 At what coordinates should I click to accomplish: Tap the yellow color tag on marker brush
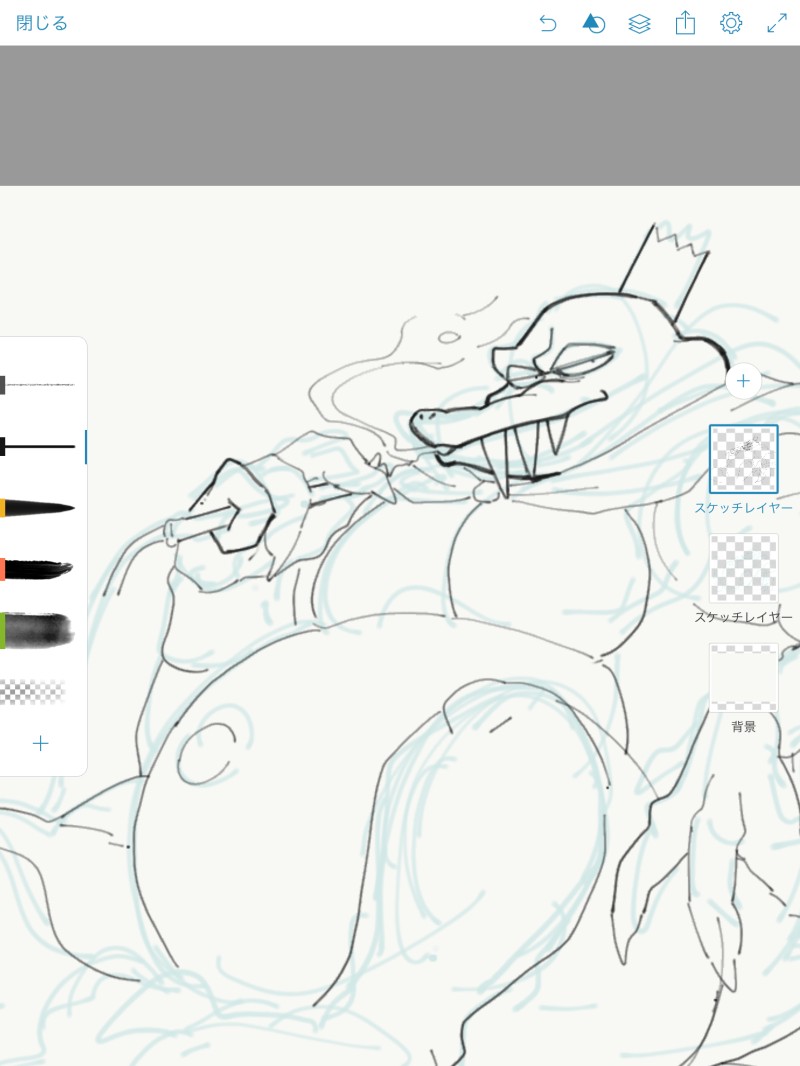point(3,508)
